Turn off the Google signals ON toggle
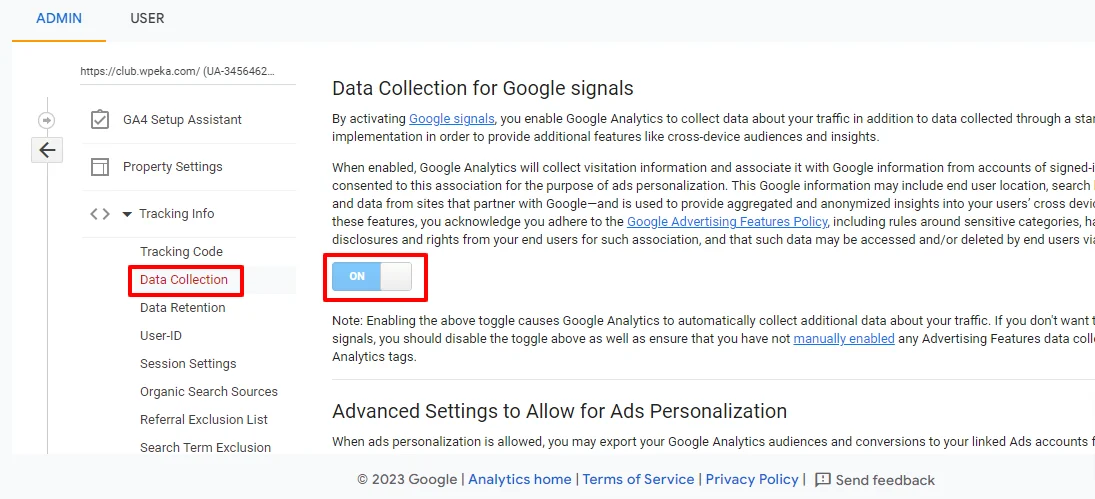This screenshot has width=1095, height=499. pos(372,277)
